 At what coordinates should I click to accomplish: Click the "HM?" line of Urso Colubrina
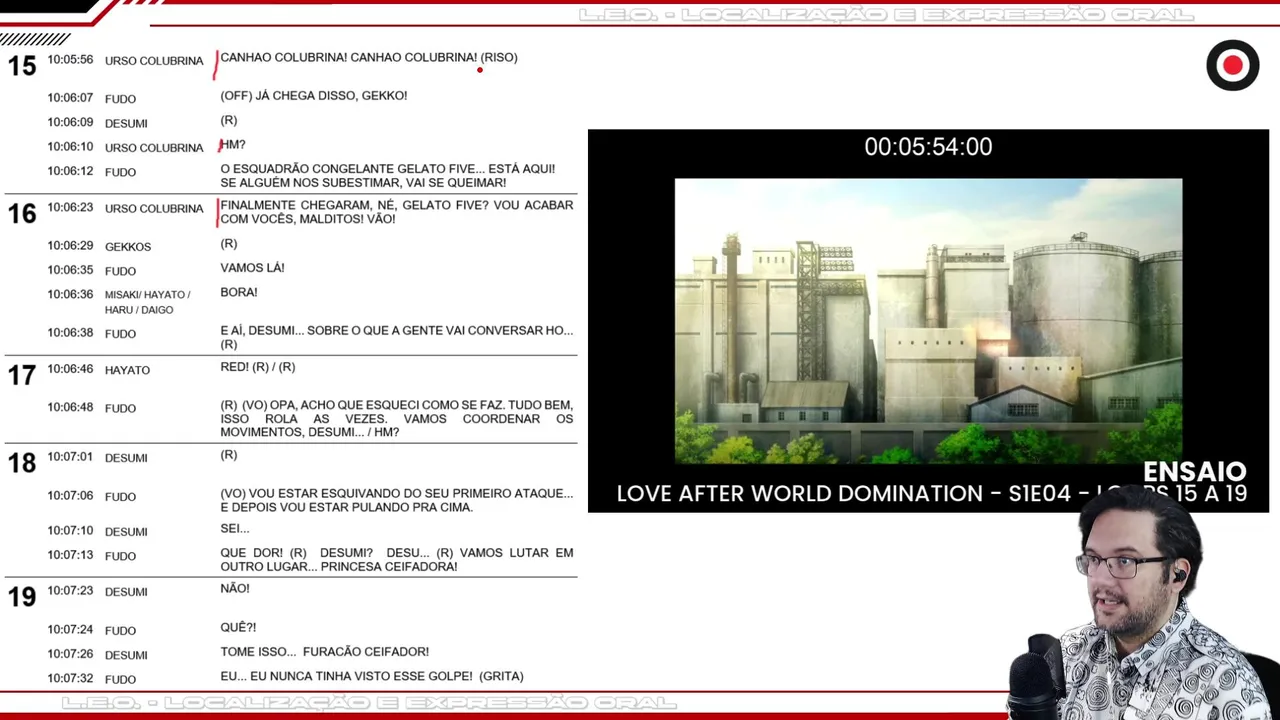[233, 145]
